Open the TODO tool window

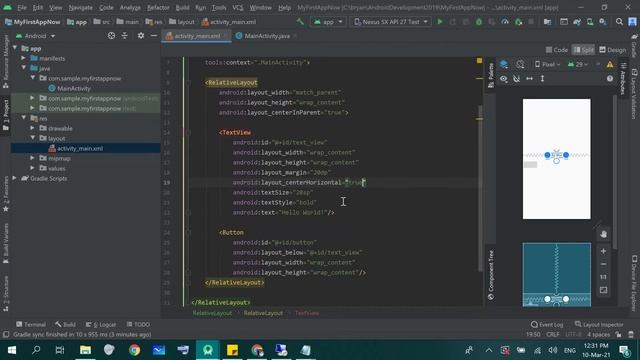(138, 324)
